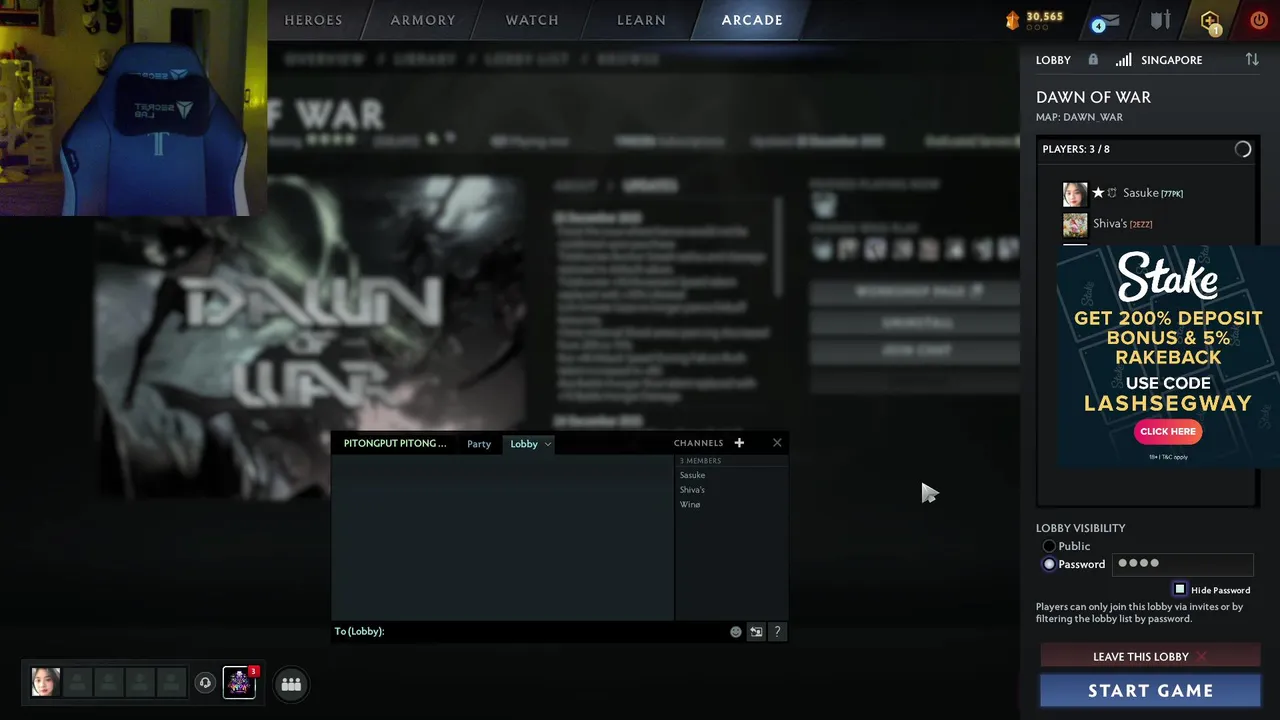Click Shiva's player name in lobby list

pyautogui.click(x=1110, y=224)
